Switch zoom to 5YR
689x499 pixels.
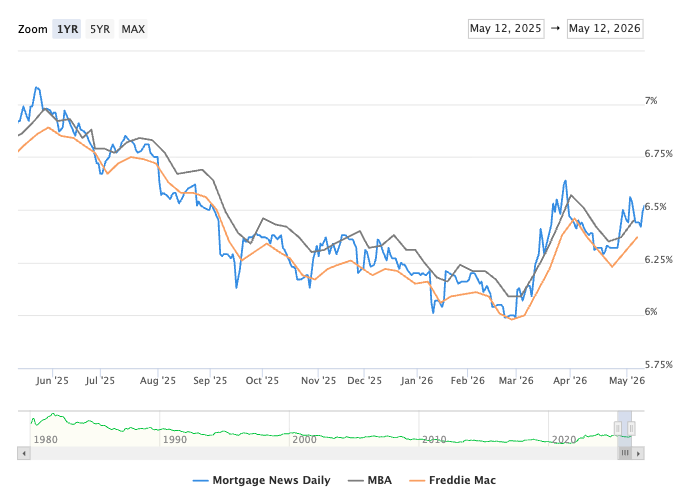pyautogui.click(x=100, y=29)
